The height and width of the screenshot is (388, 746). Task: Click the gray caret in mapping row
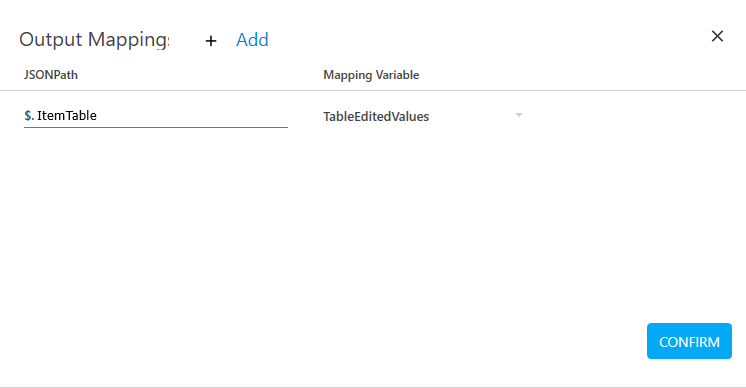[519, 115]
